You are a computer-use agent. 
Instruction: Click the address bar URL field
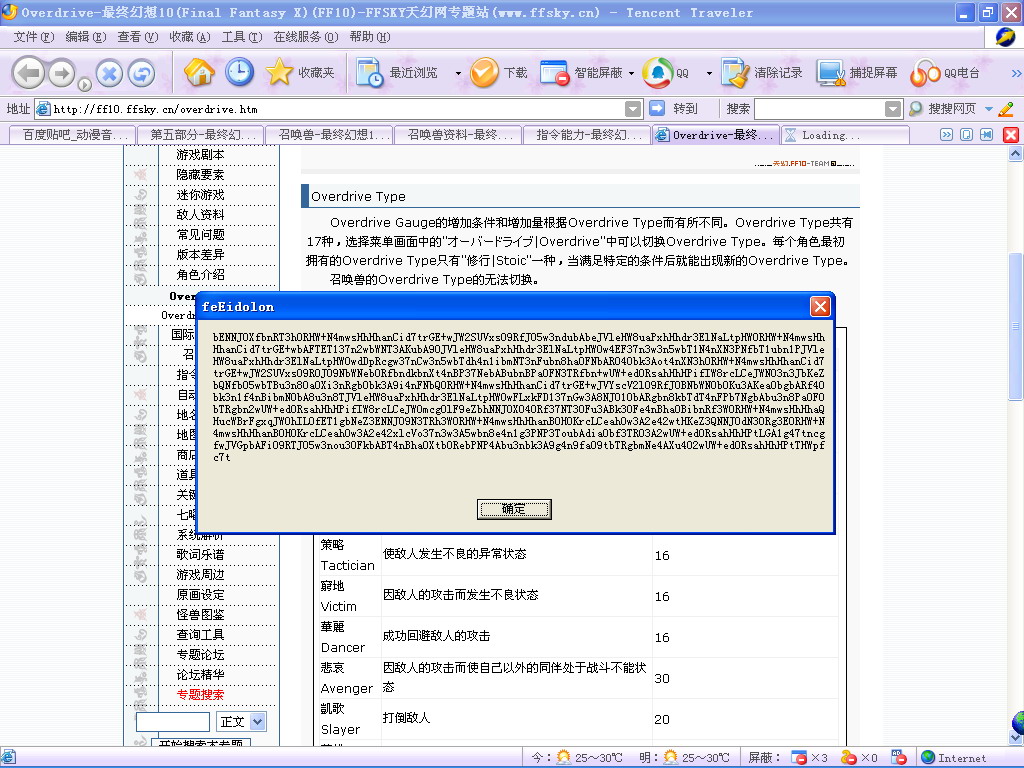coord(330,109)
